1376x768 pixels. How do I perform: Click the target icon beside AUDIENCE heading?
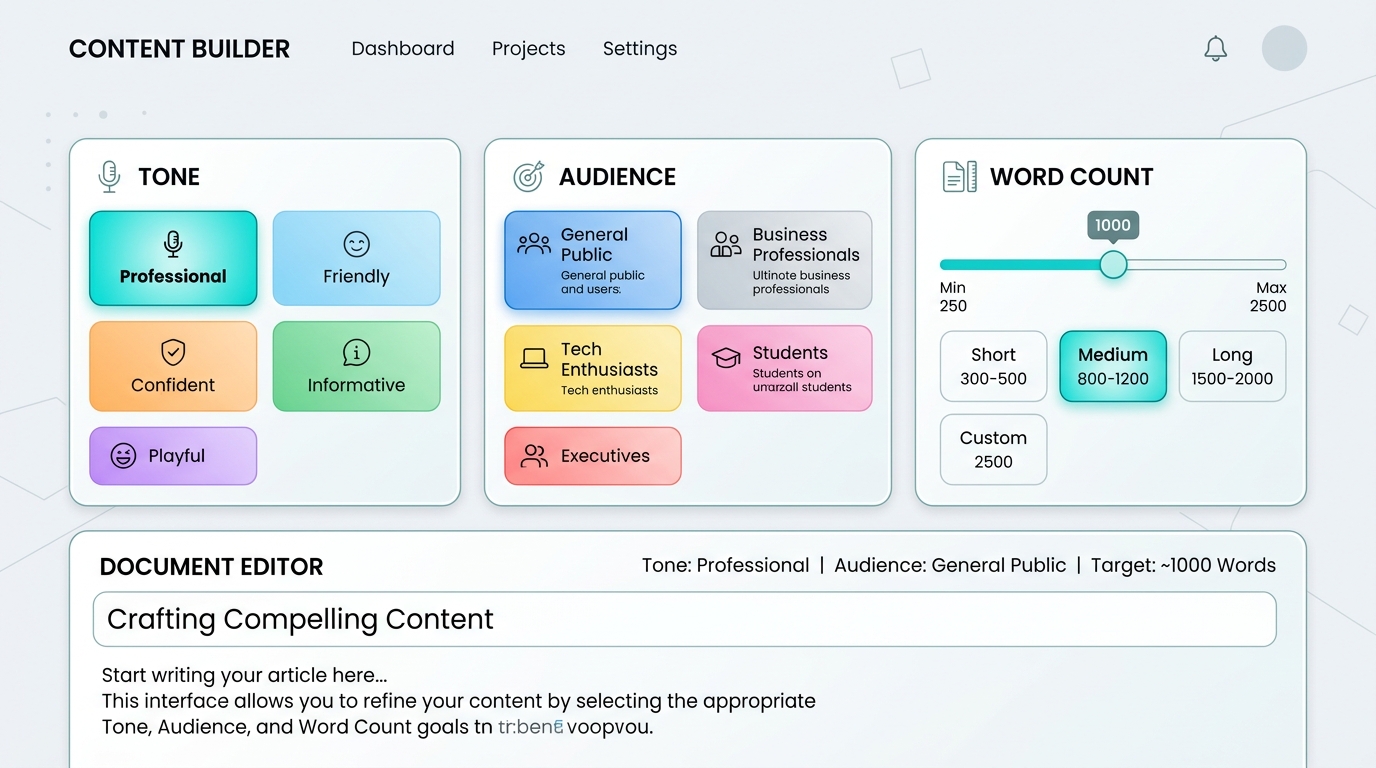coord(528,177)
